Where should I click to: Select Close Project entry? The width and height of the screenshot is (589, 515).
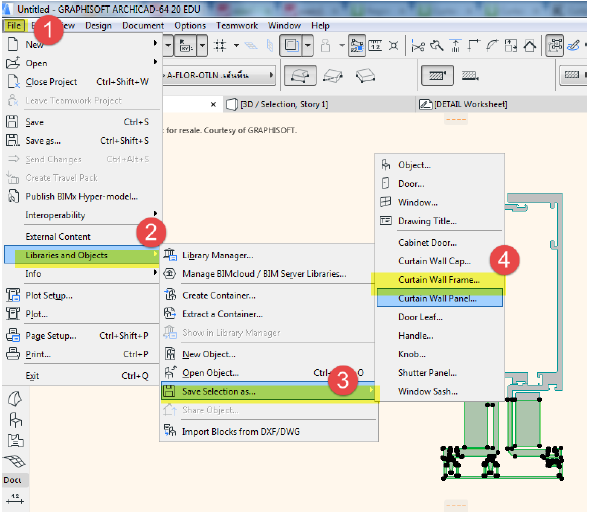pyautogui.click(x=82, y=82)
